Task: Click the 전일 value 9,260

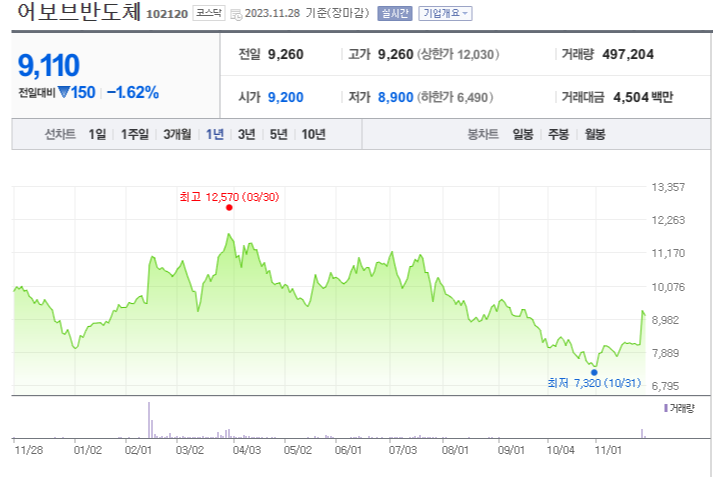Action: [x=286, y=55]
